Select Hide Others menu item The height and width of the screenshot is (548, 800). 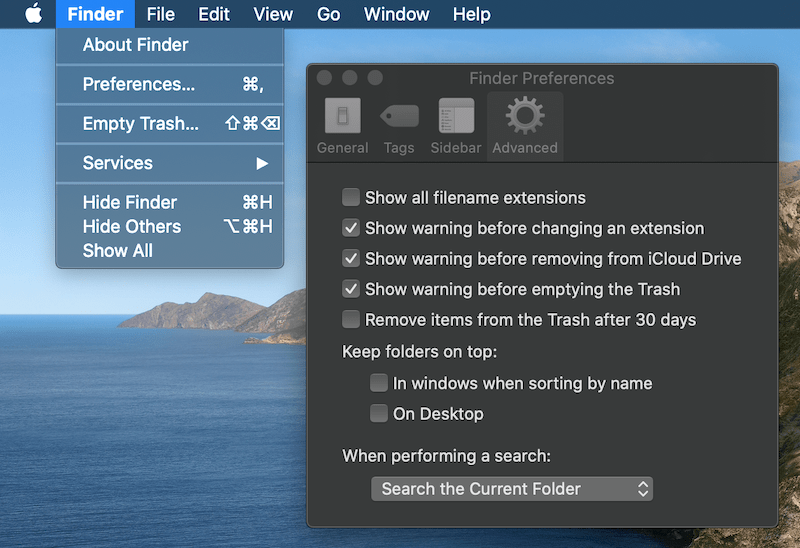[169, 227]
